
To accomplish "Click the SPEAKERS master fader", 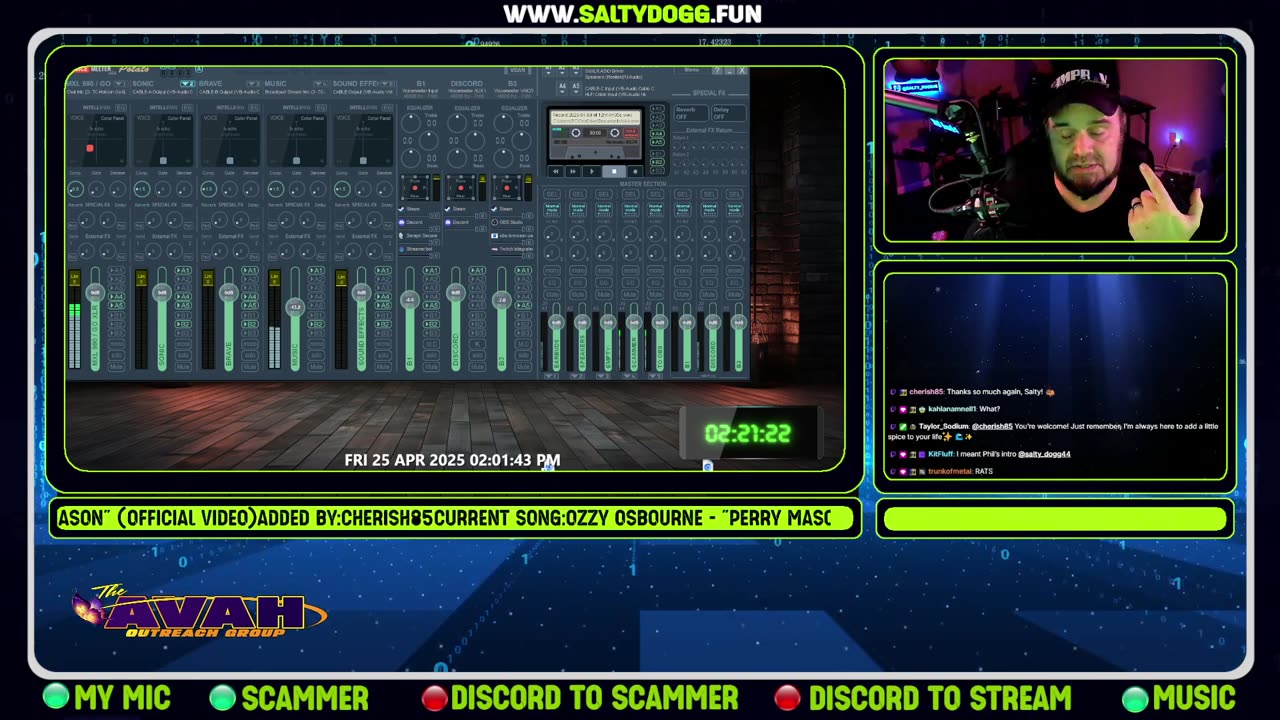I will tap(582, 322).
